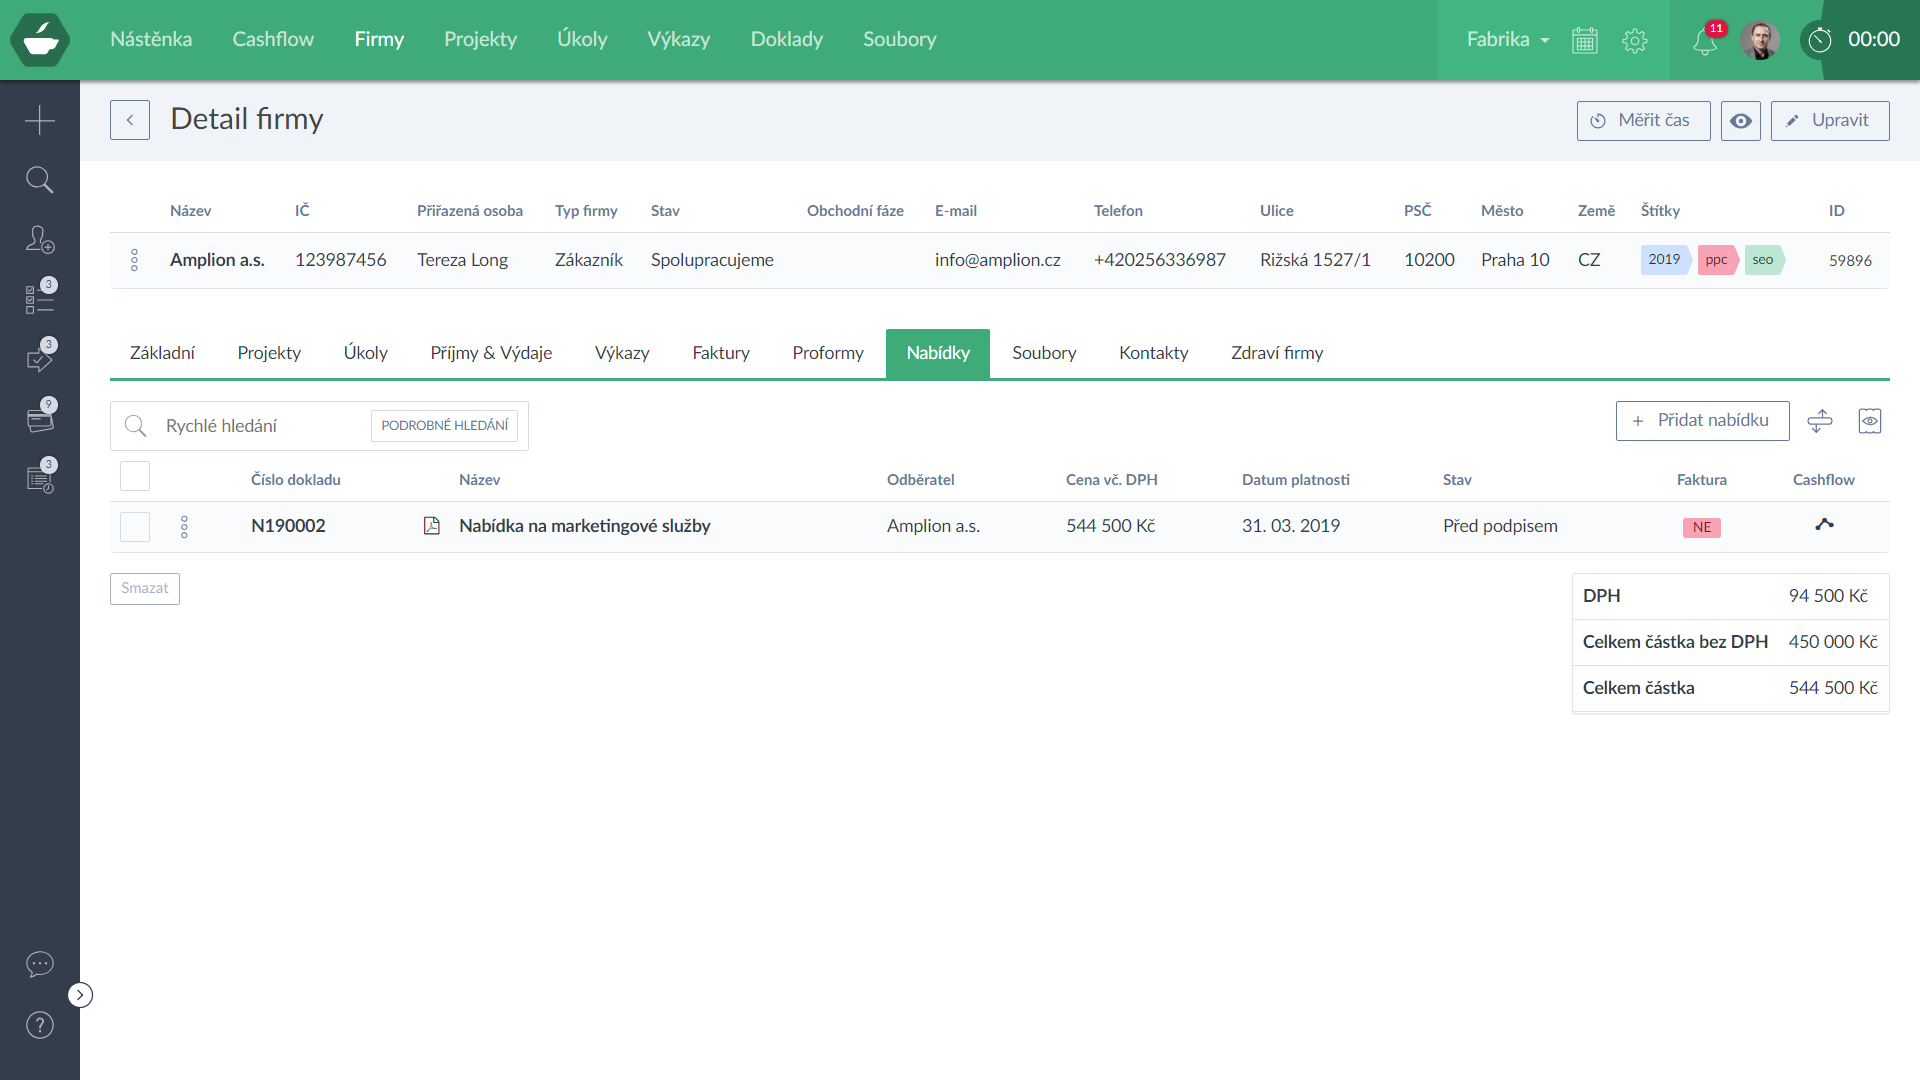Toggle the eye visibility button near Upravit
This screenshot has height=1080, width=1920.
pyautogui.click(x=1741, y=121)
